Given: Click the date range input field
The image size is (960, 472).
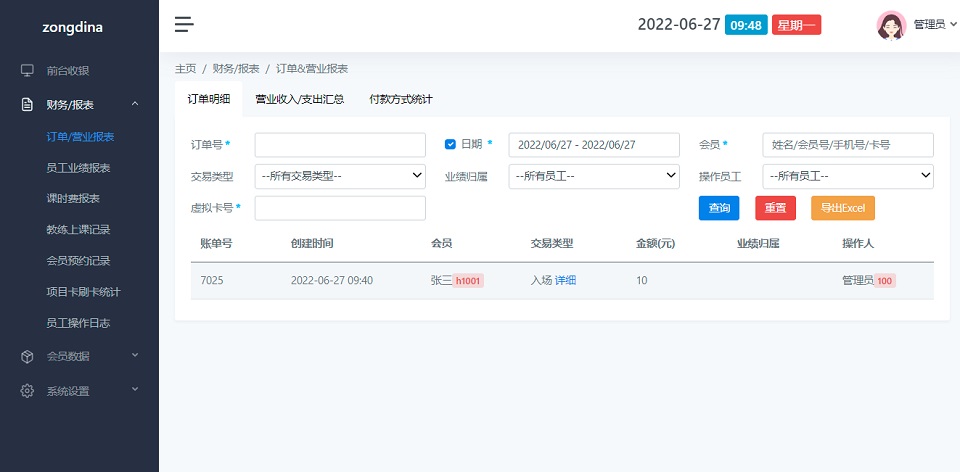Looking at the screenshot, I should (594, 145).
